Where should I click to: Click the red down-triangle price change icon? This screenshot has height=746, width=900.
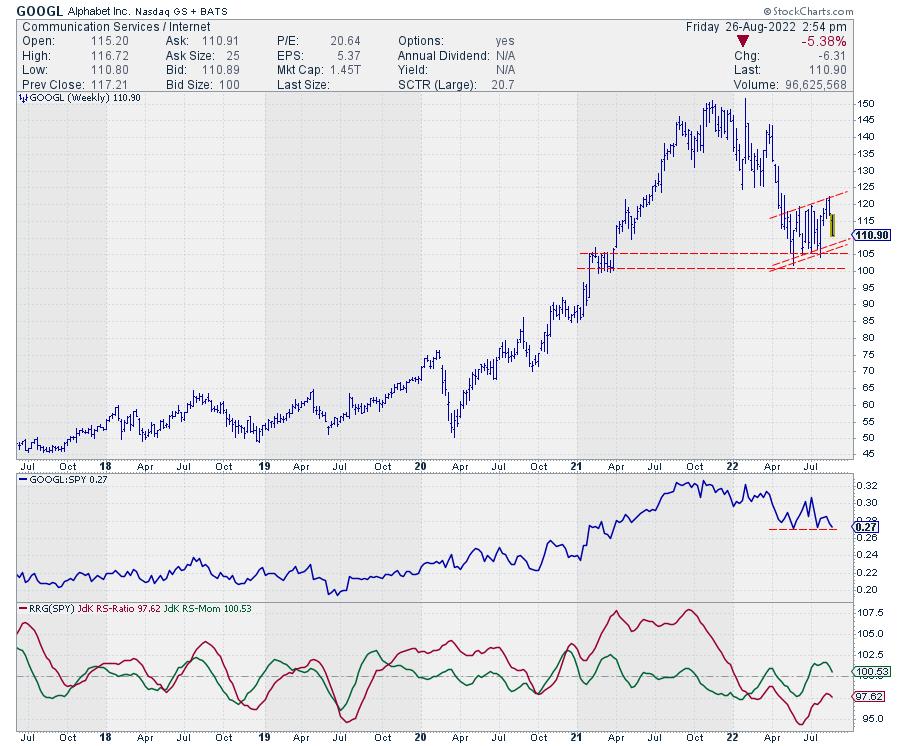point(743,41)
